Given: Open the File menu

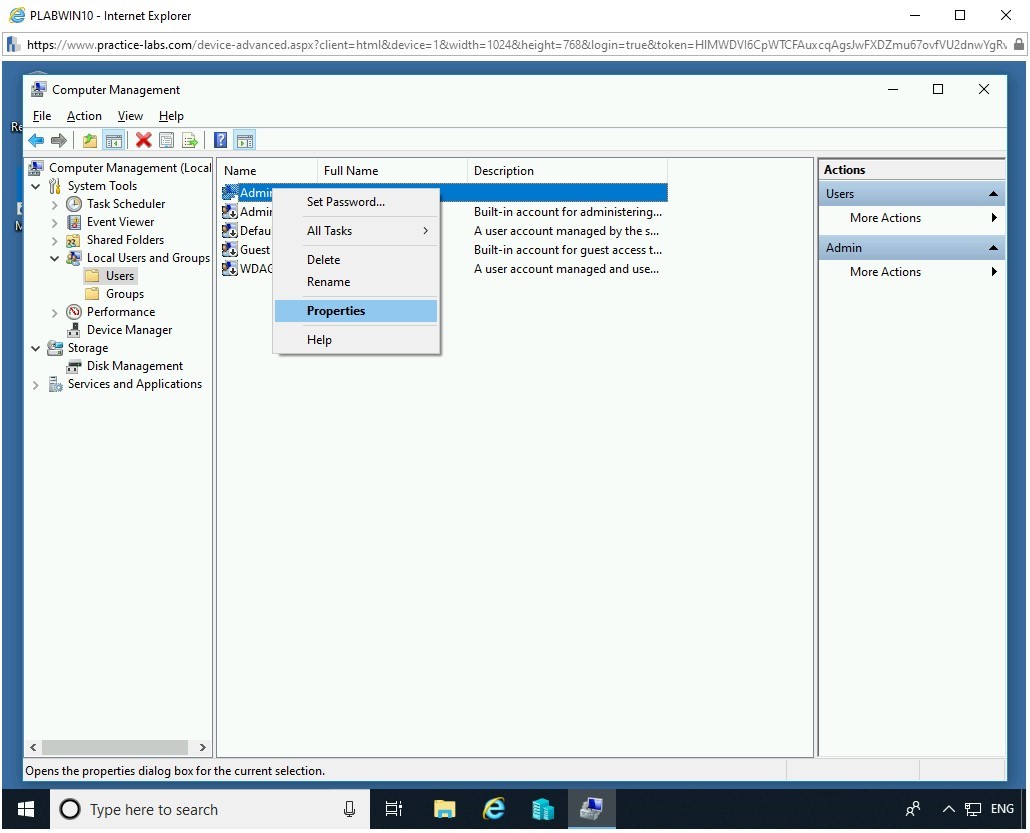Looking at the screenshot, I should 42,116.
